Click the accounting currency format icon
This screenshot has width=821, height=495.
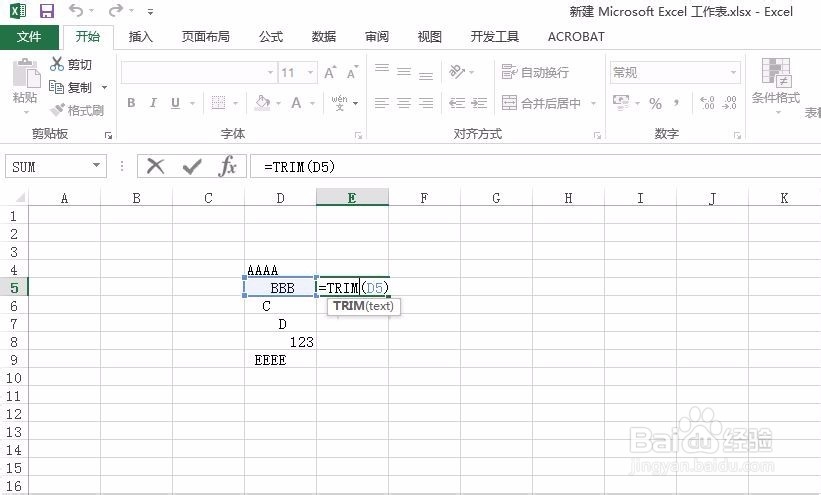621,102
